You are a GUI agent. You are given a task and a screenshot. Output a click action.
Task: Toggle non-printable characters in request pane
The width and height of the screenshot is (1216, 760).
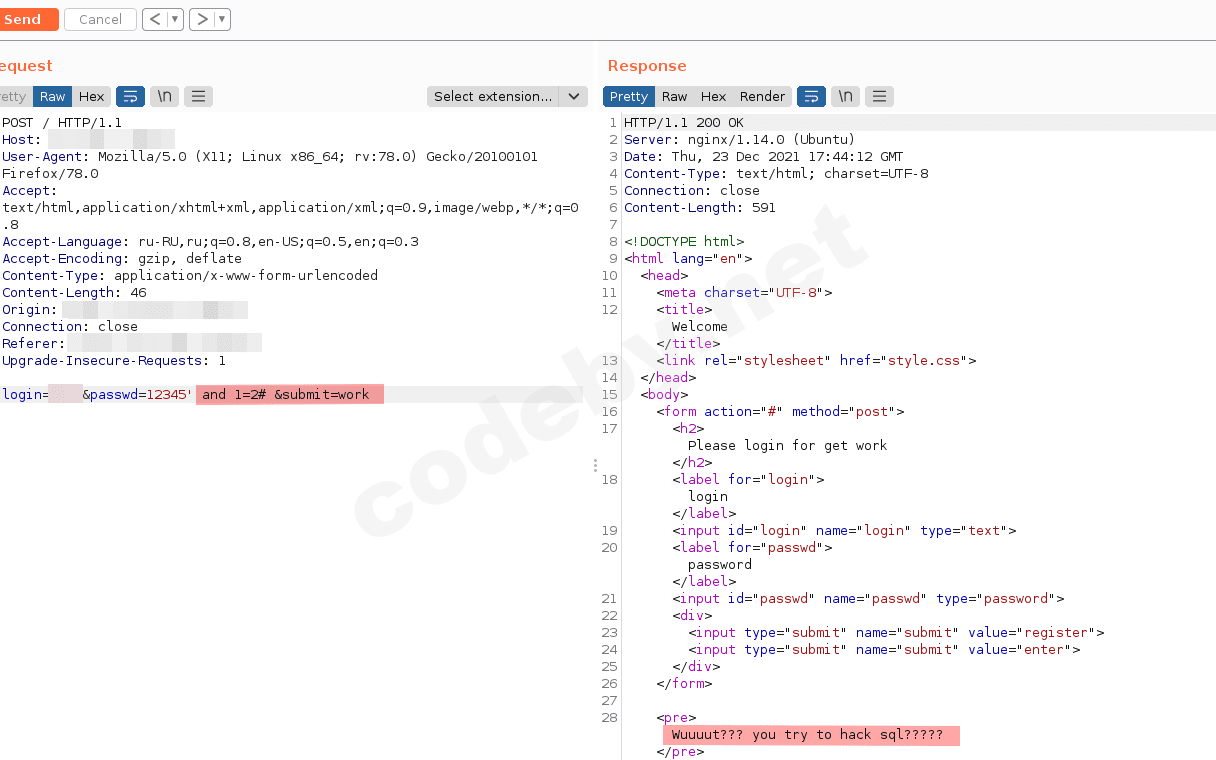point(164,97)
